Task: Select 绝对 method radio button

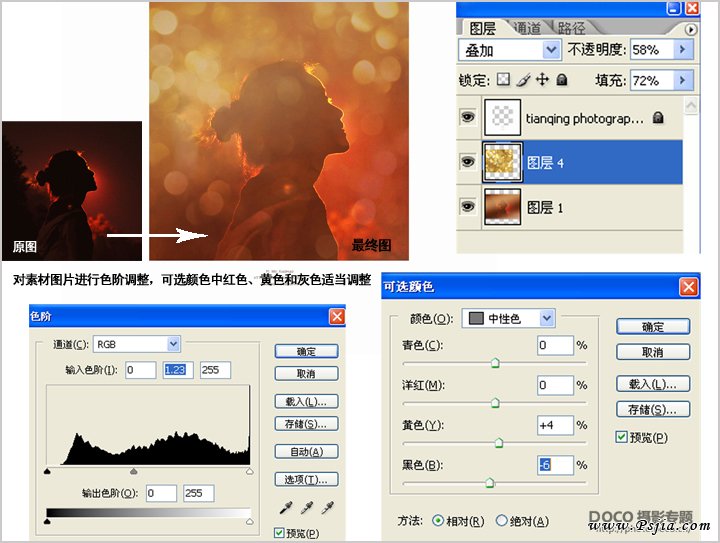Action: 501,521
